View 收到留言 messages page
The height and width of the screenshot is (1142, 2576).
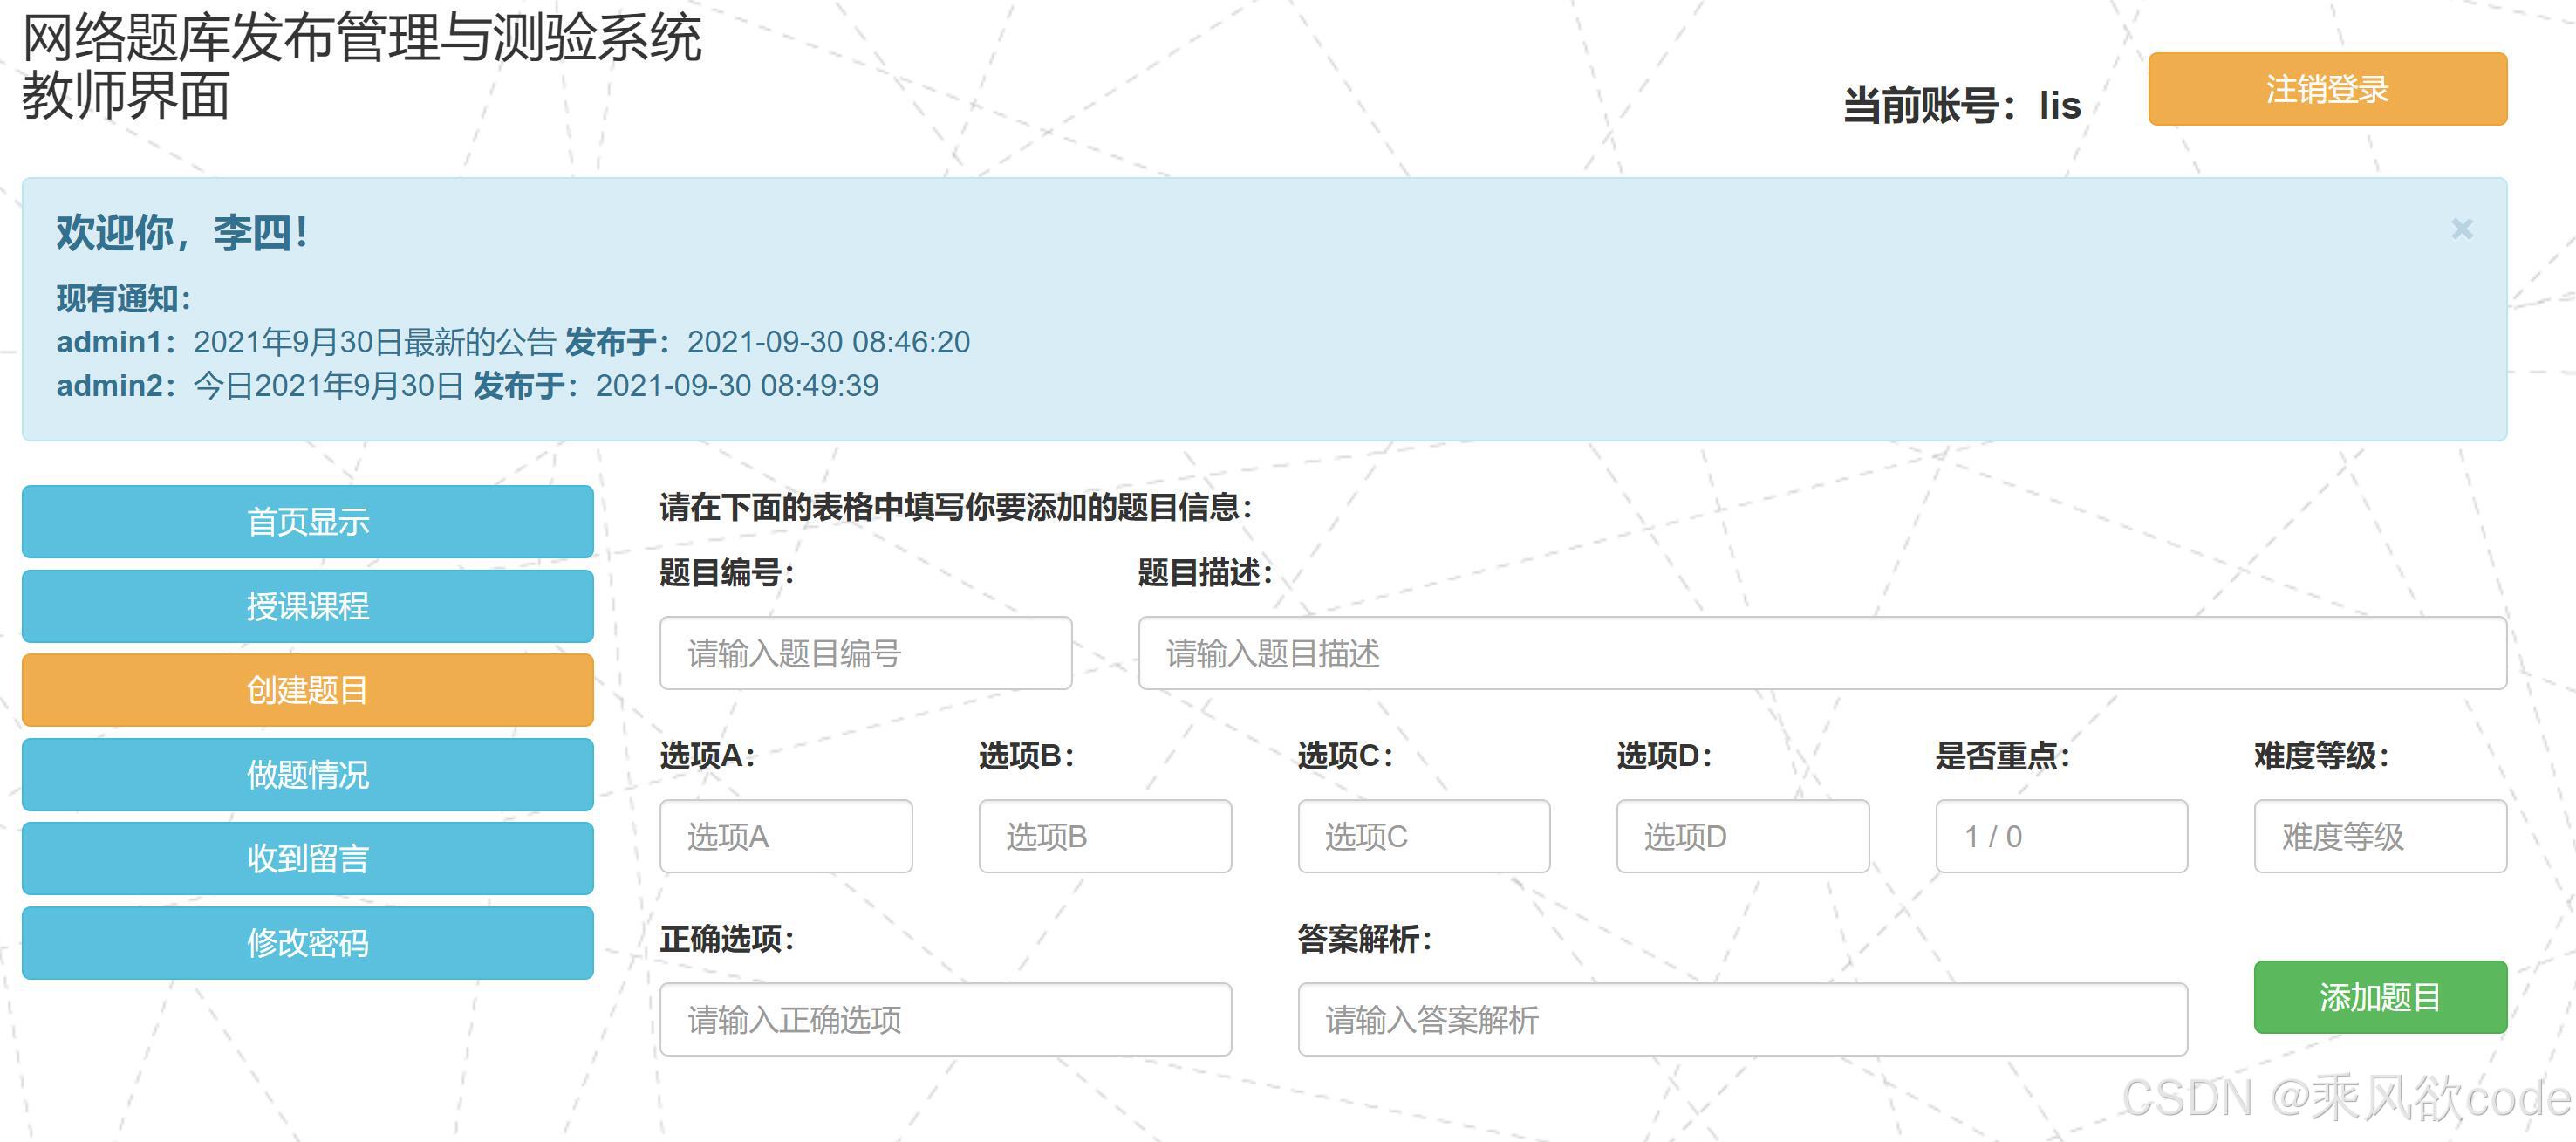[x=307, y=858]
